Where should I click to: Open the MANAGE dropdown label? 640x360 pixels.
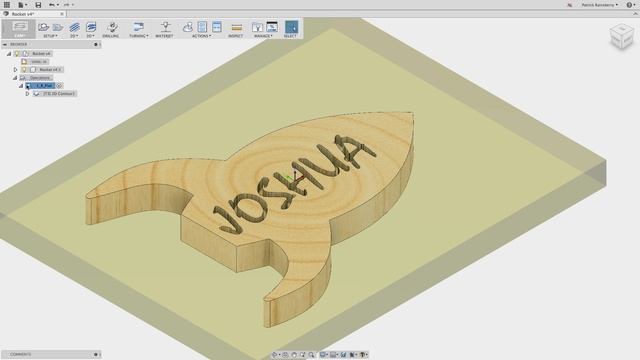point(263,36)
